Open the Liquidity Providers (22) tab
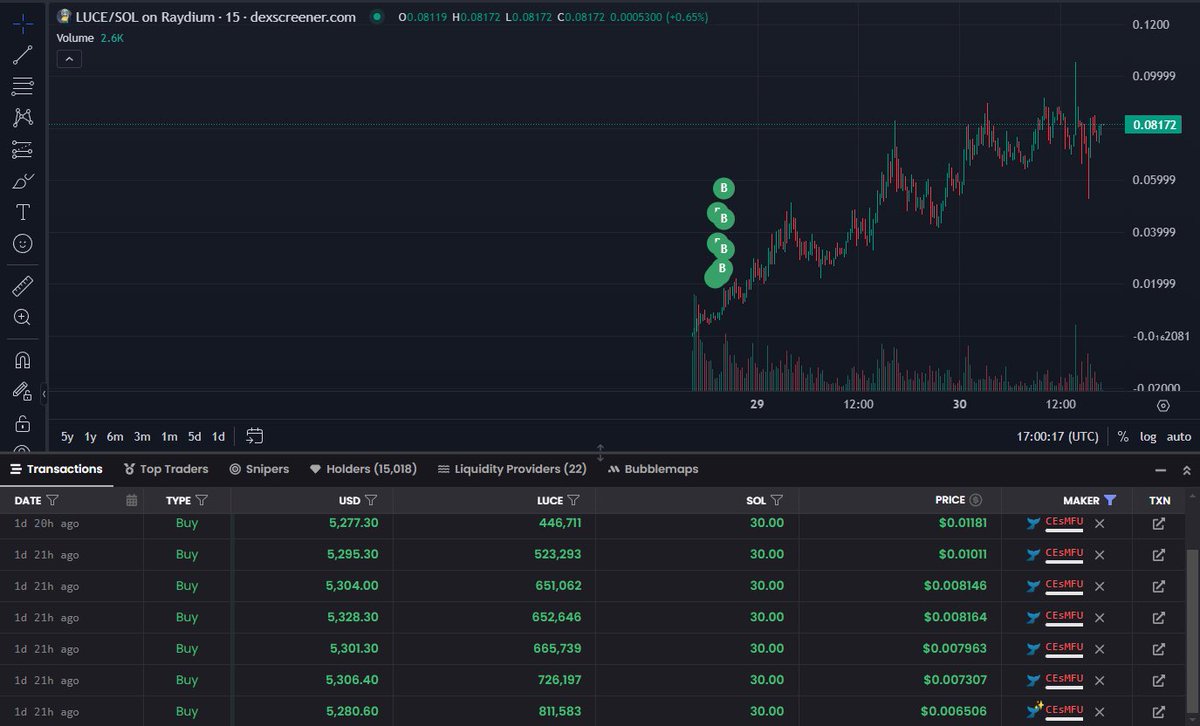1200x726 pixels. (x=512, y=469)
